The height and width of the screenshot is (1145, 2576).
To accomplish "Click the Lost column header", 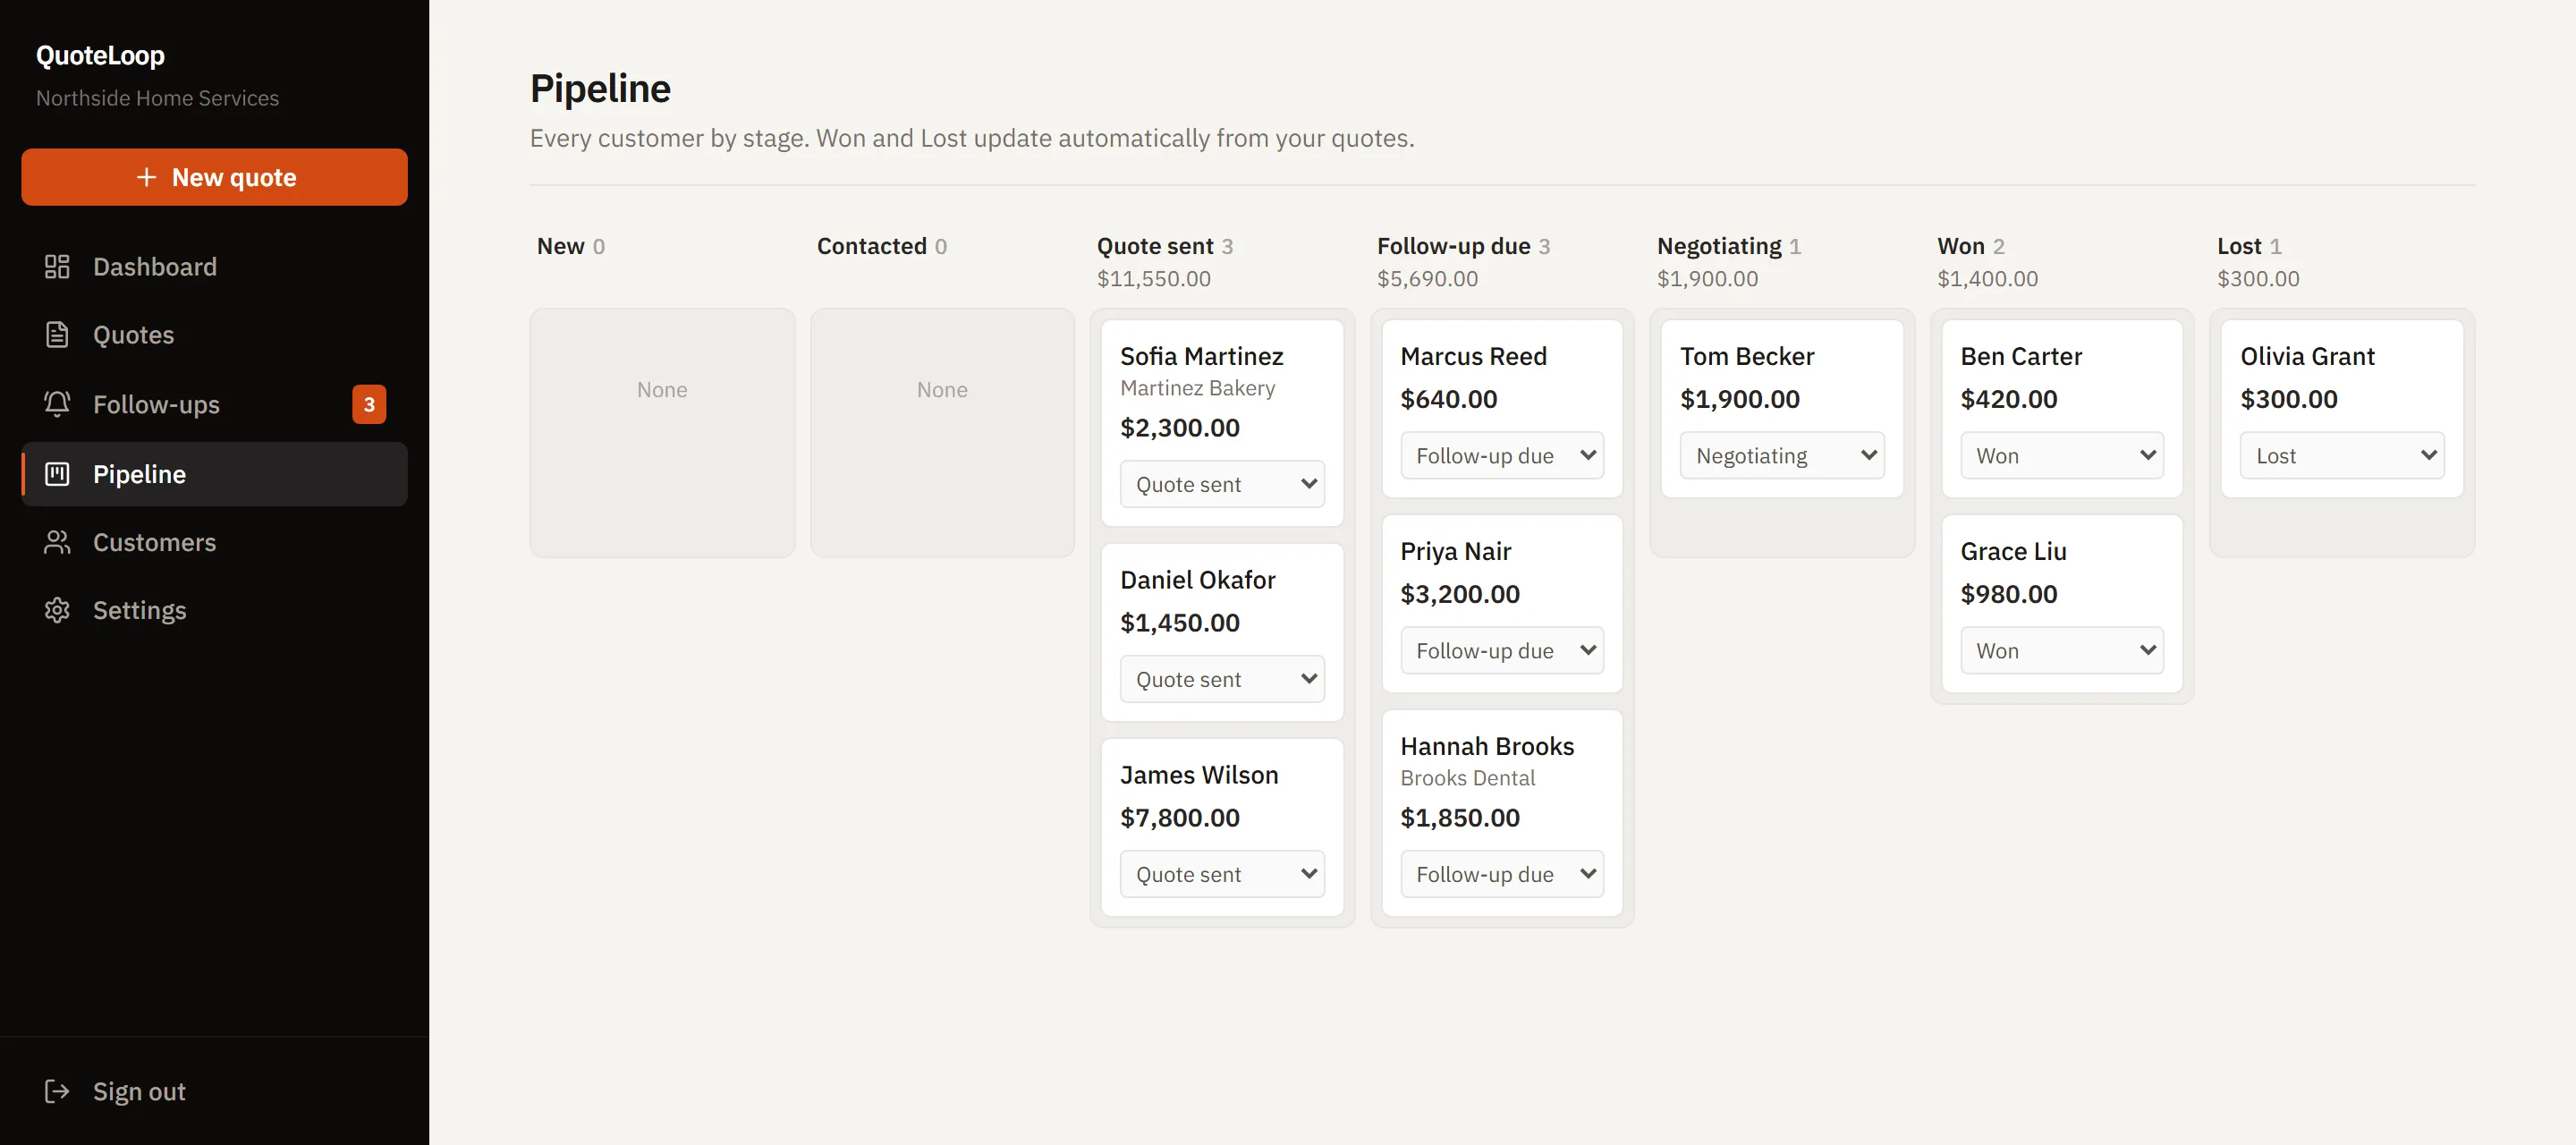I will (x=2239, y=246).
